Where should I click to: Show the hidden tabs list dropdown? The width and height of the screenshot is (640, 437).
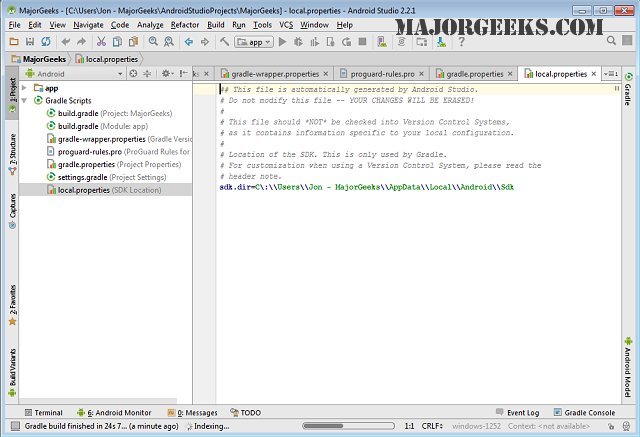pyautogui.click(x=611, y=74)
